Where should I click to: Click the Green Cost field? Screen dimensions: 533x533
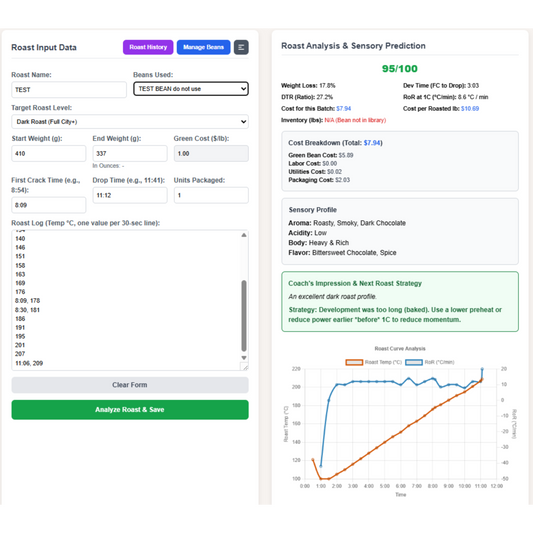point(211,154)
